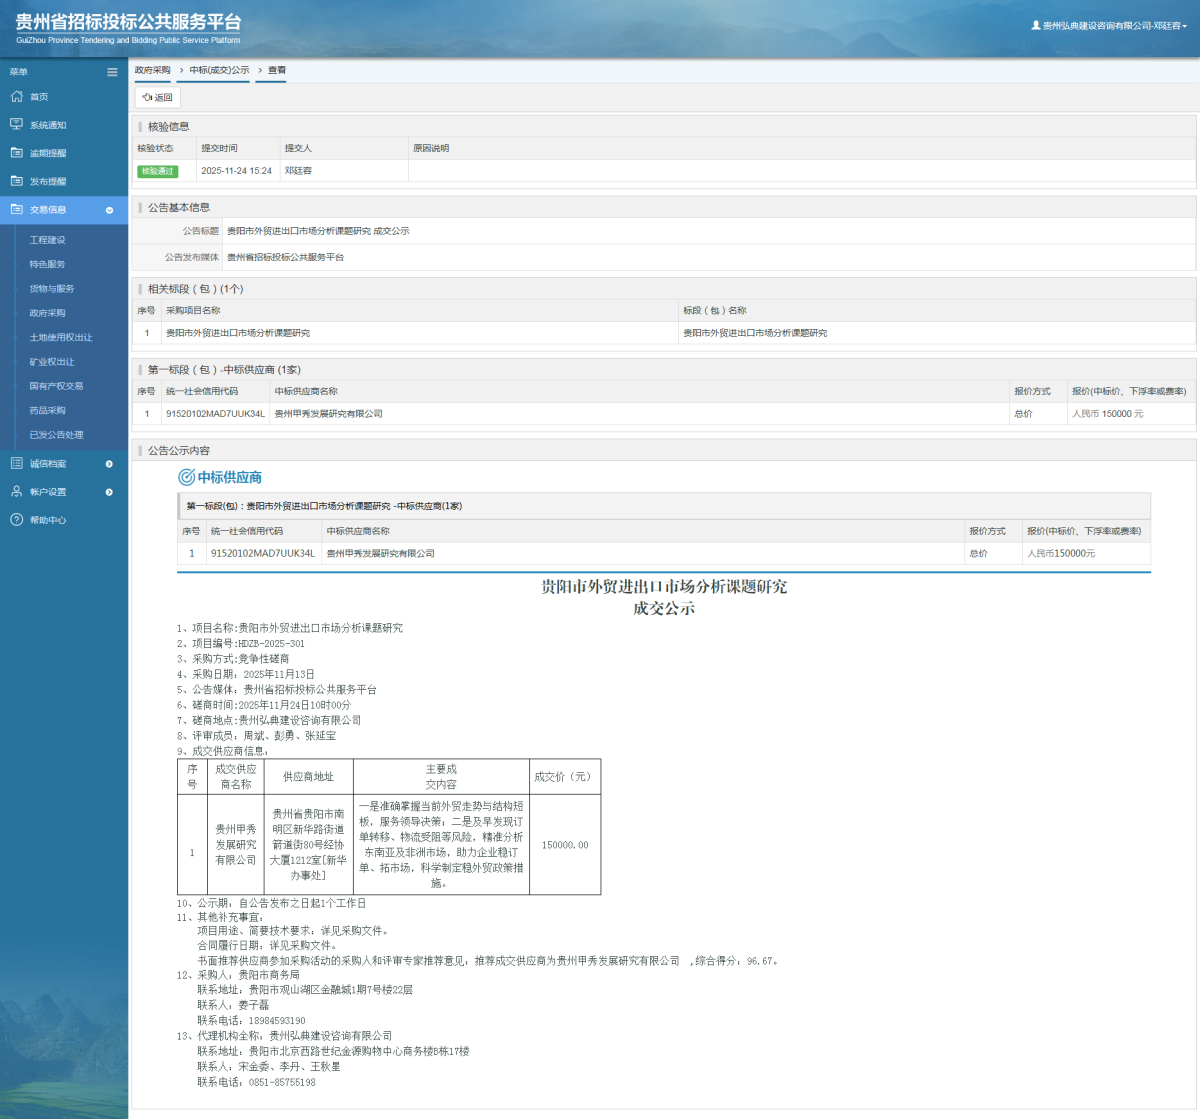Open 系统通知 via its monitor icon
Screen dimensions: 1200x1119
click(16, 125)
